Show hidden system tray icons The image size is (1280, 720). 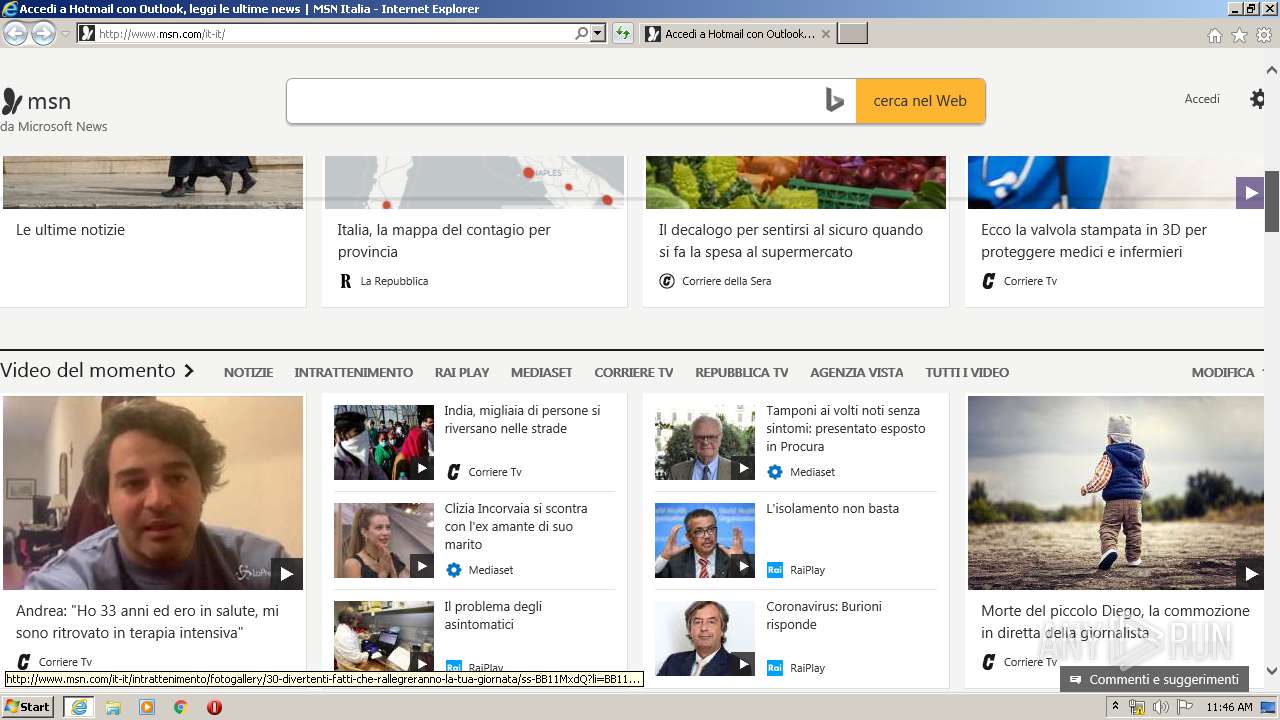coord(1115,707)
